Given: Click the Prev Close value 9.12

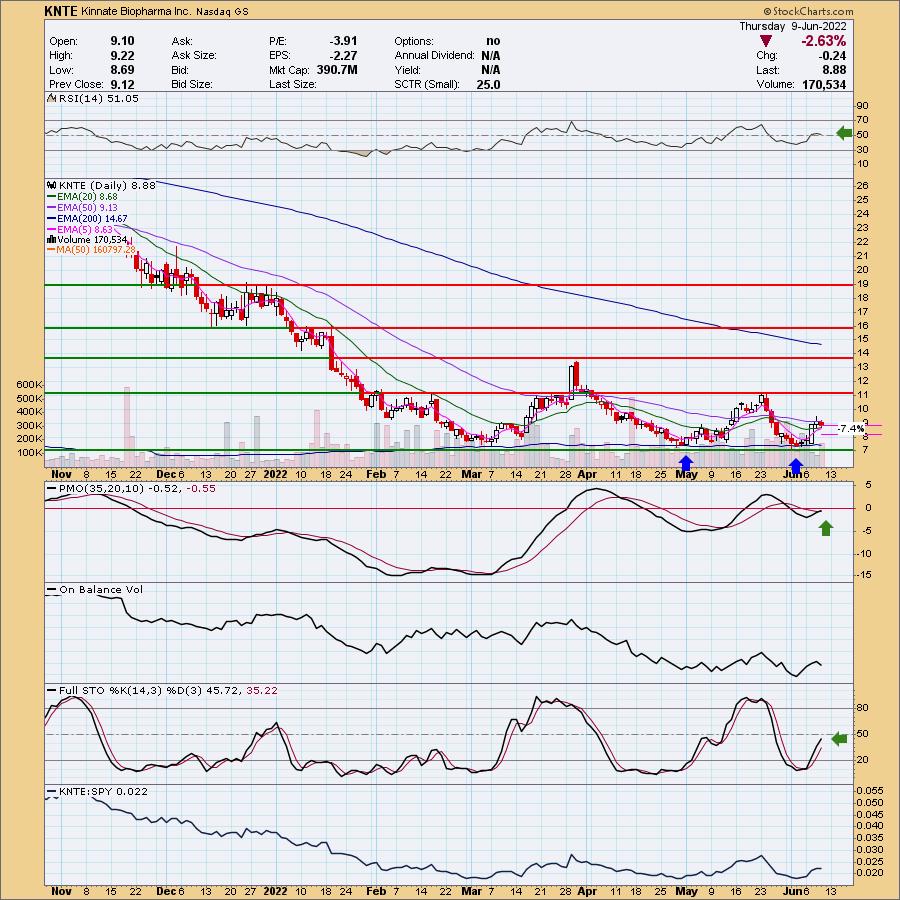Looking at the screenshot, I should coord(122,84).
